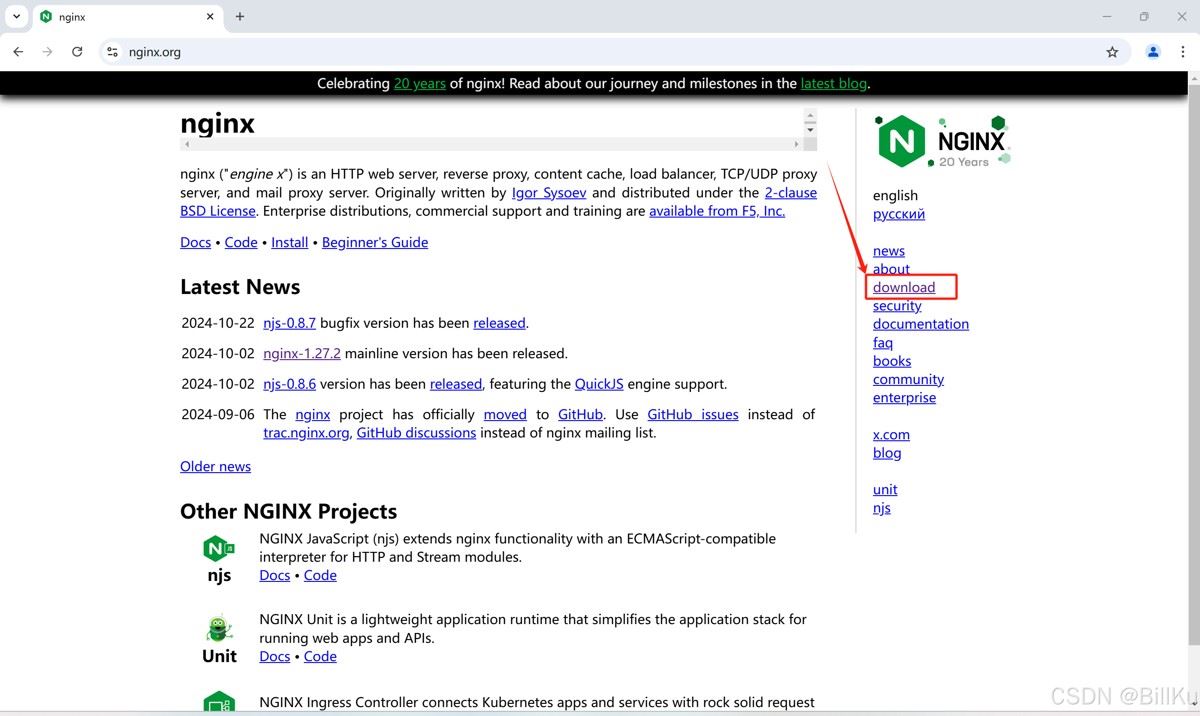Open the security sidebar menu item
The width and height of the screenshot is (1200, 716).
click(897, 306)
